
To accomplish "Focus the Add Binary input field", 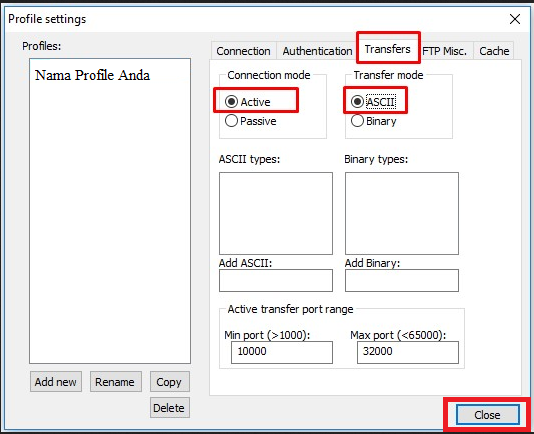I will 402,280.
